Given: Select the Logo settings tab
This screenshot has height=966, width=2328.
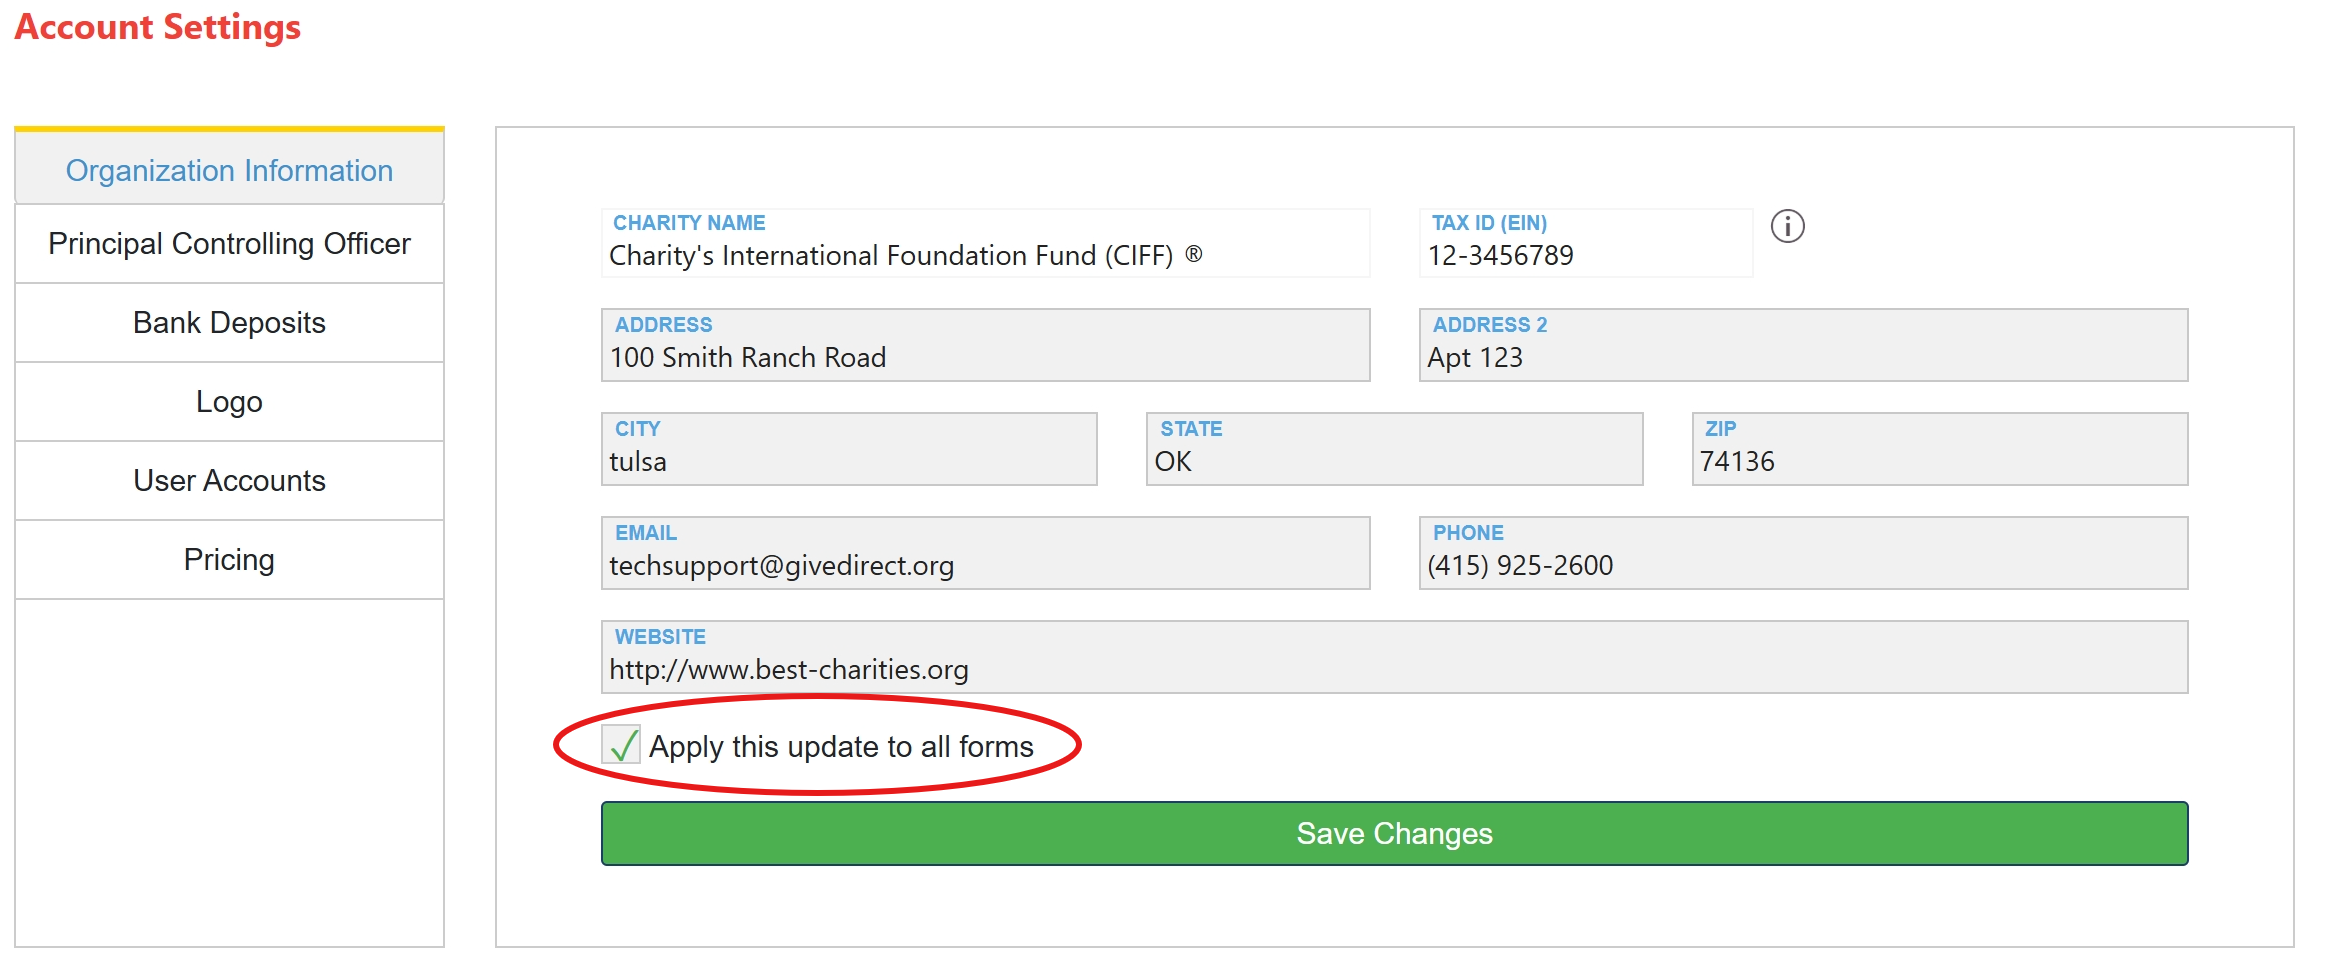Looking at the screenshot, I should (x=229, y=402).
